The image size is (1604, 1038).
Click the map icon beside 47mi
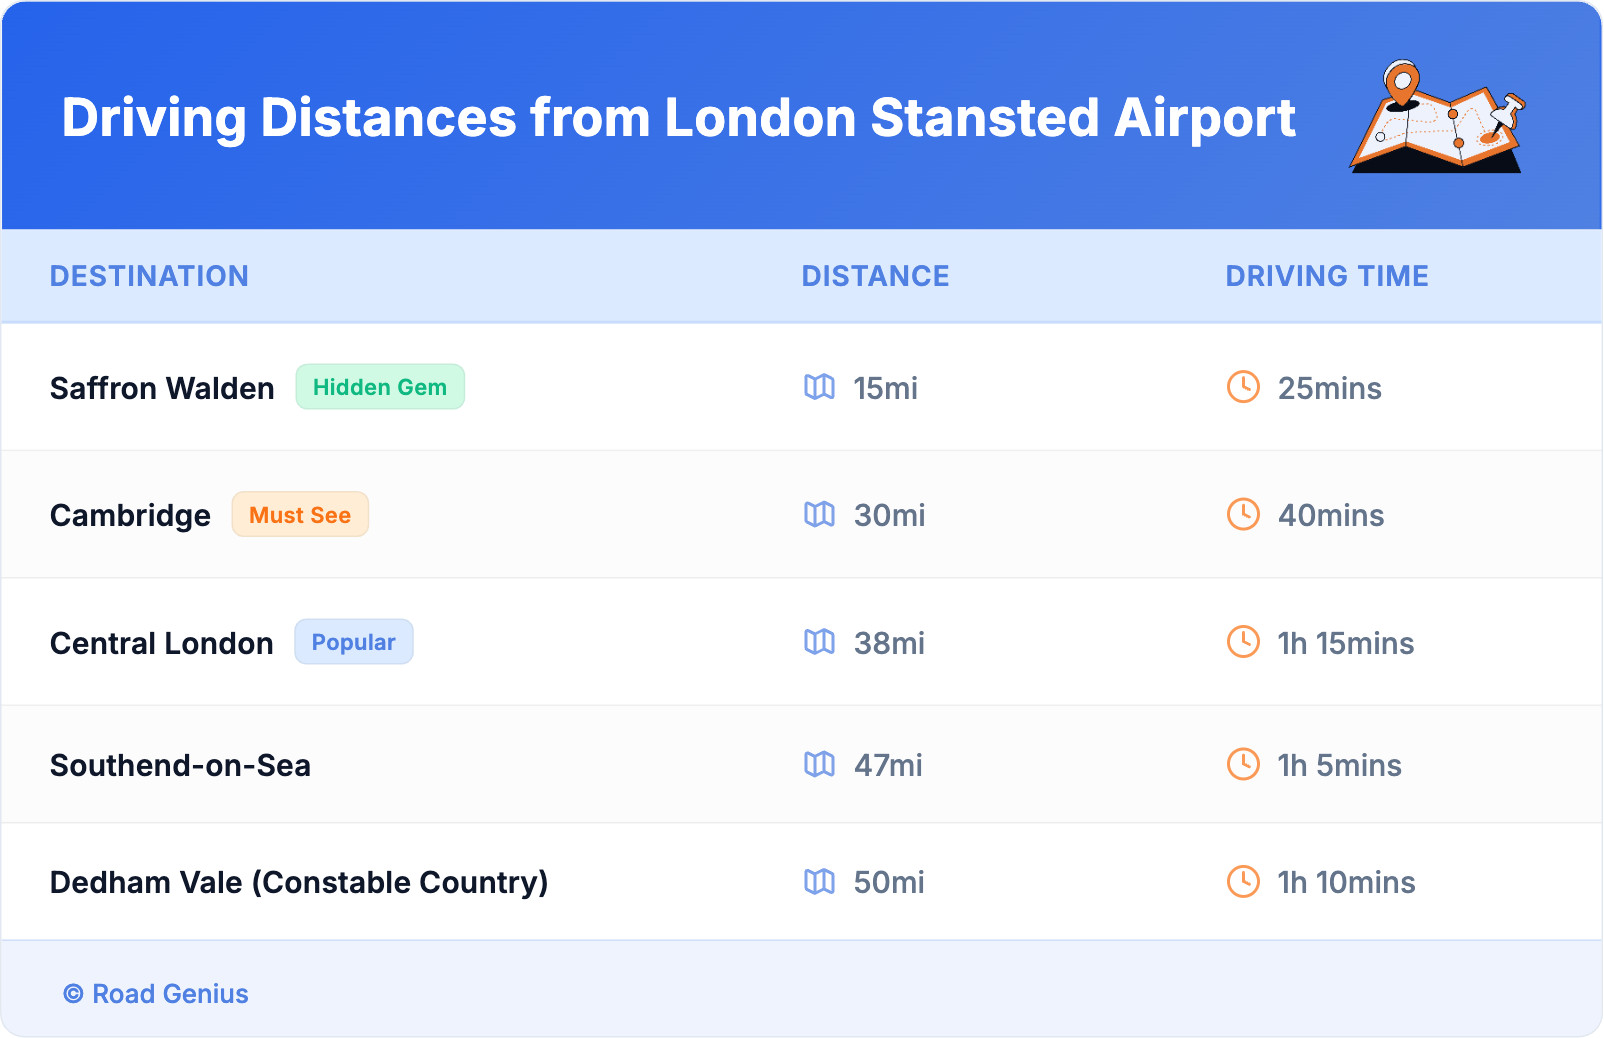point(819,765)
